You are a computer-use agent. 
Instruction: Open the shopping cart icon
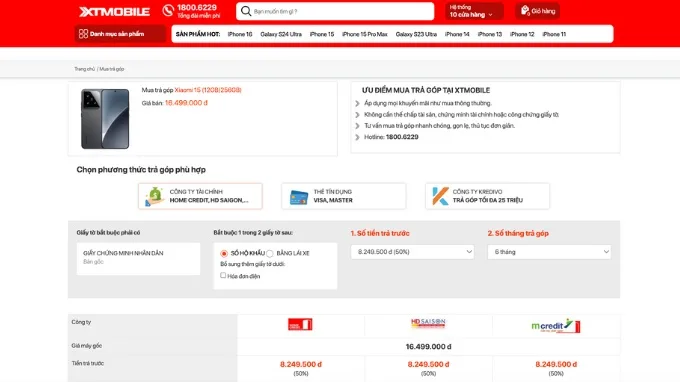coord(525,10)
